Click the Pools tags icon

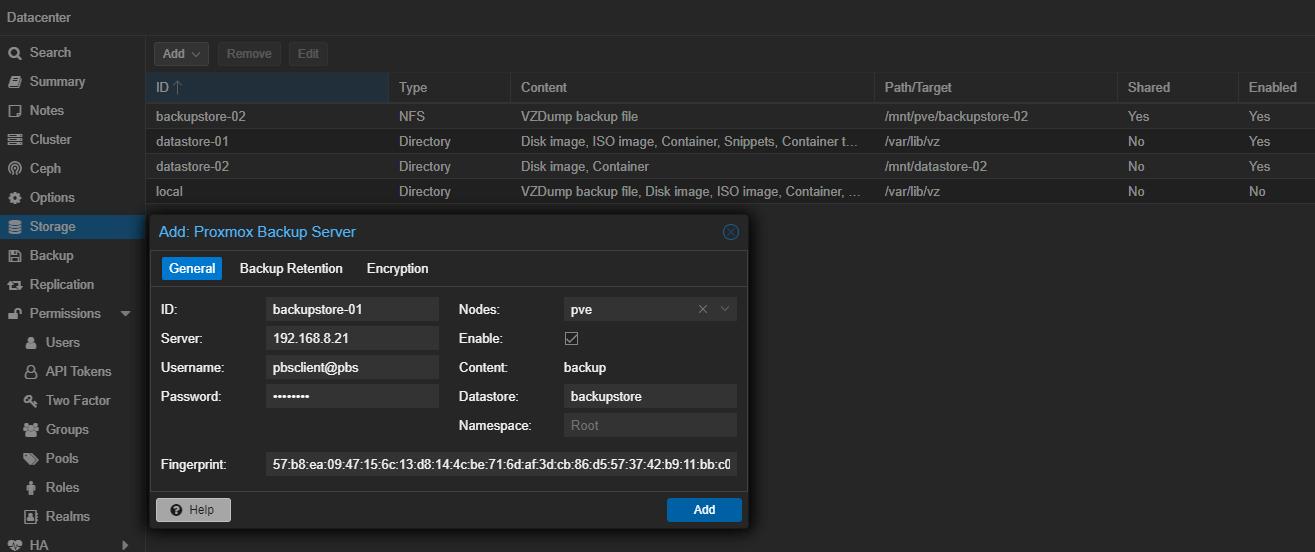coord(29,459)
